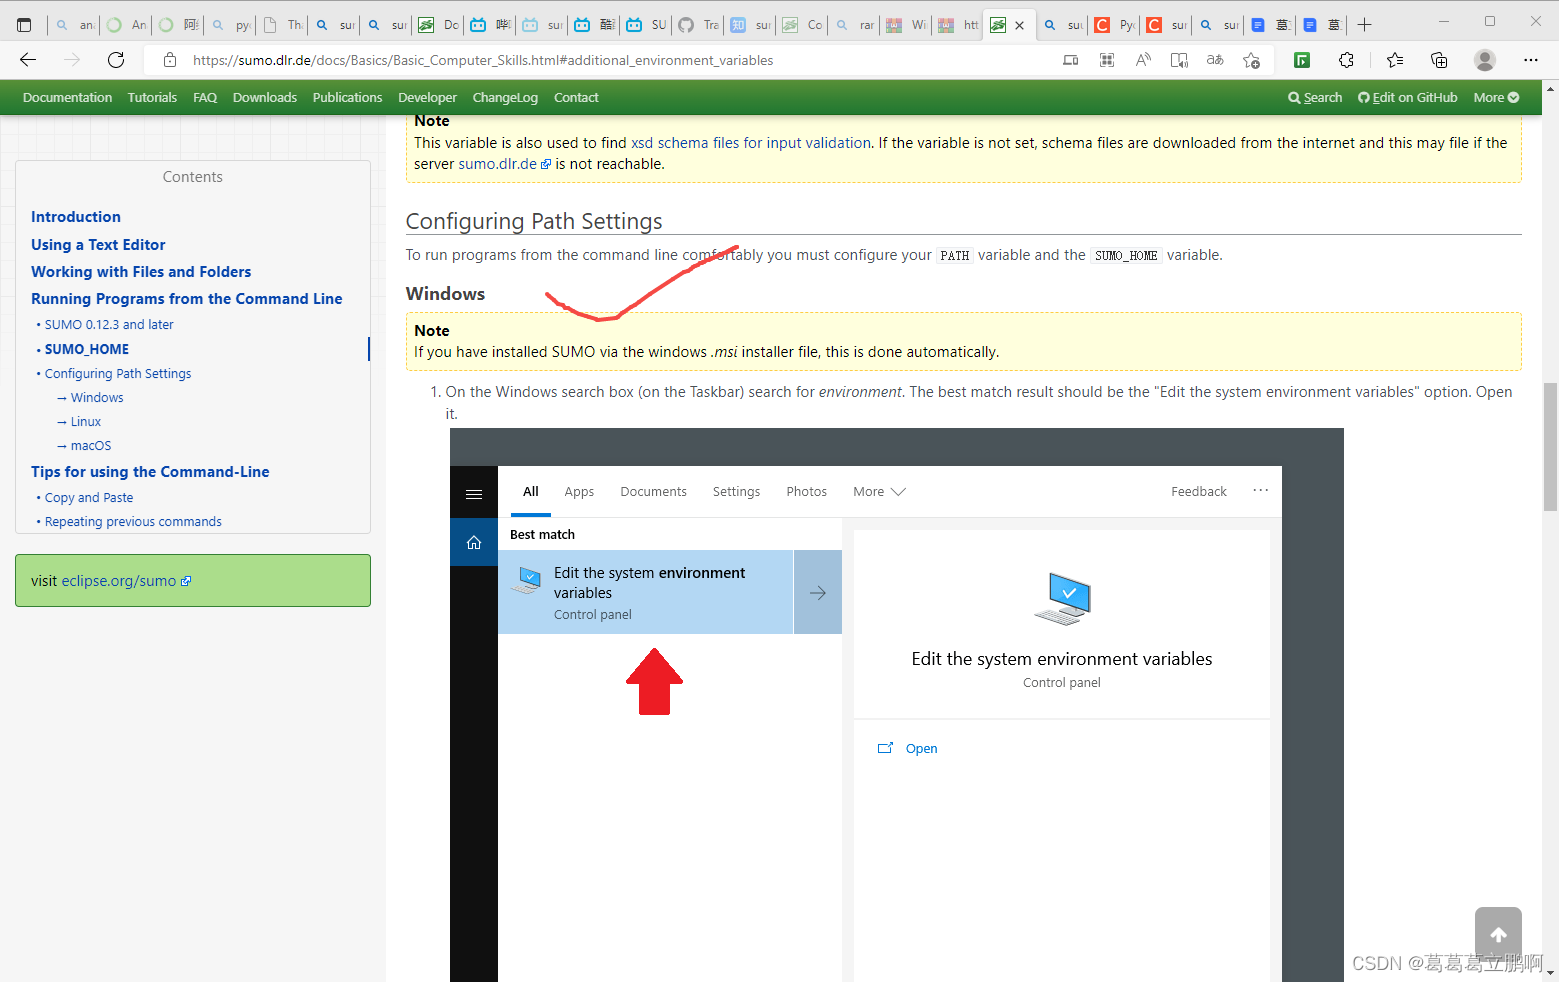Open Immersive Reader book icon
1559x982 pixels.
point(1179,60)
